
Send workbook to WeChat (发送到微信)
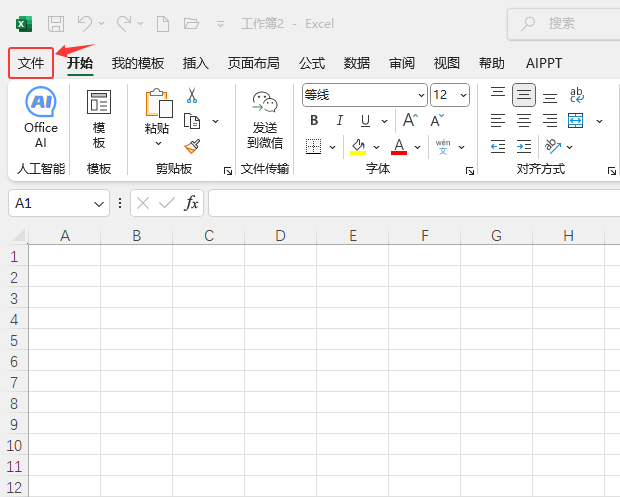click(265, 120)
